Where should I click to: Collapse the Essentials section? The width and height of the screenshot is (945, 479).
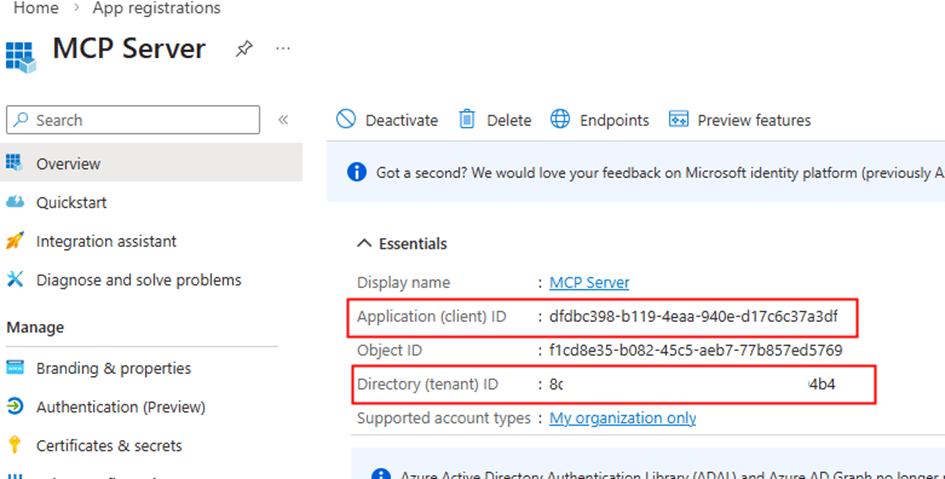coord(363,244)
